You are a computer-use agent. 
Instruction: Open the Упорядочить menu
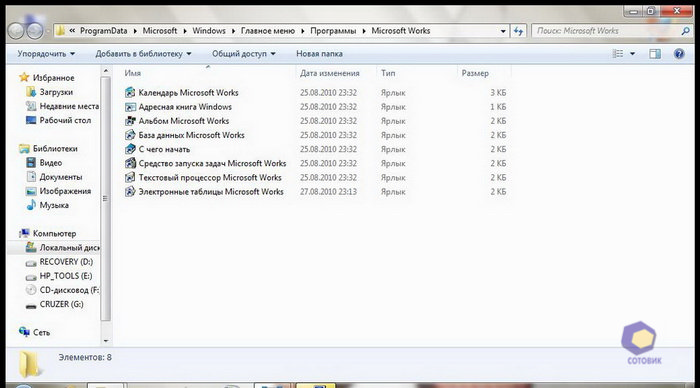(46, 54)
